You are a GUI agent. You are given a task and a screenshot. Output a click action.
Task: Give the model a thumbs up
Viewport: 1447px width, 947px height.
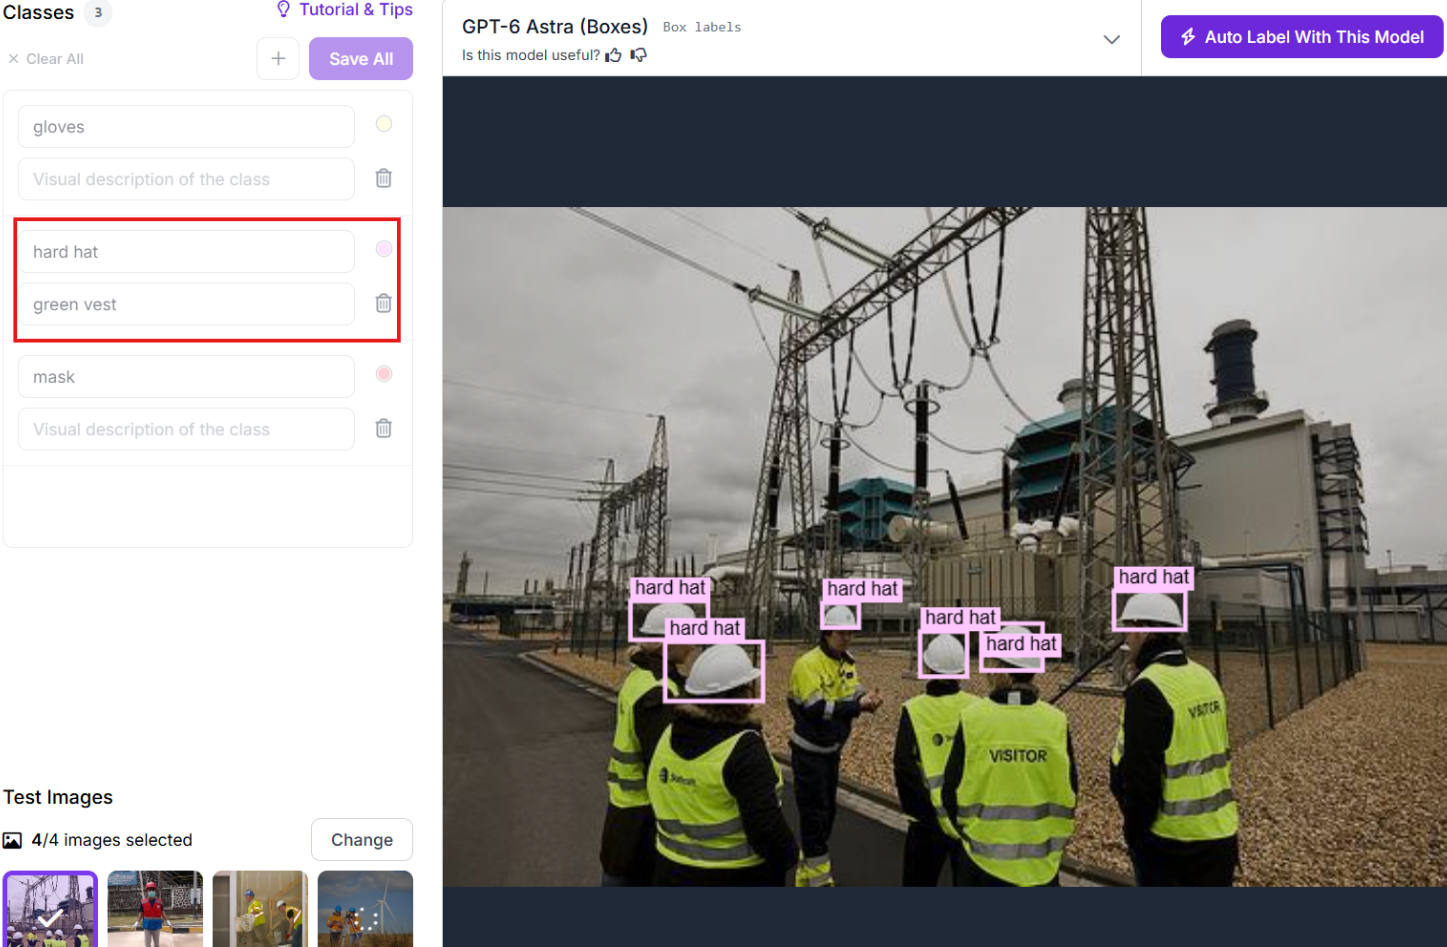(613, 55)
